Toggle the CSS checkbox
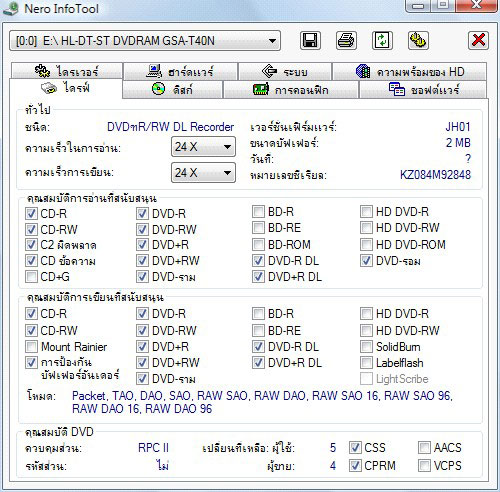 tap(355, 447)
